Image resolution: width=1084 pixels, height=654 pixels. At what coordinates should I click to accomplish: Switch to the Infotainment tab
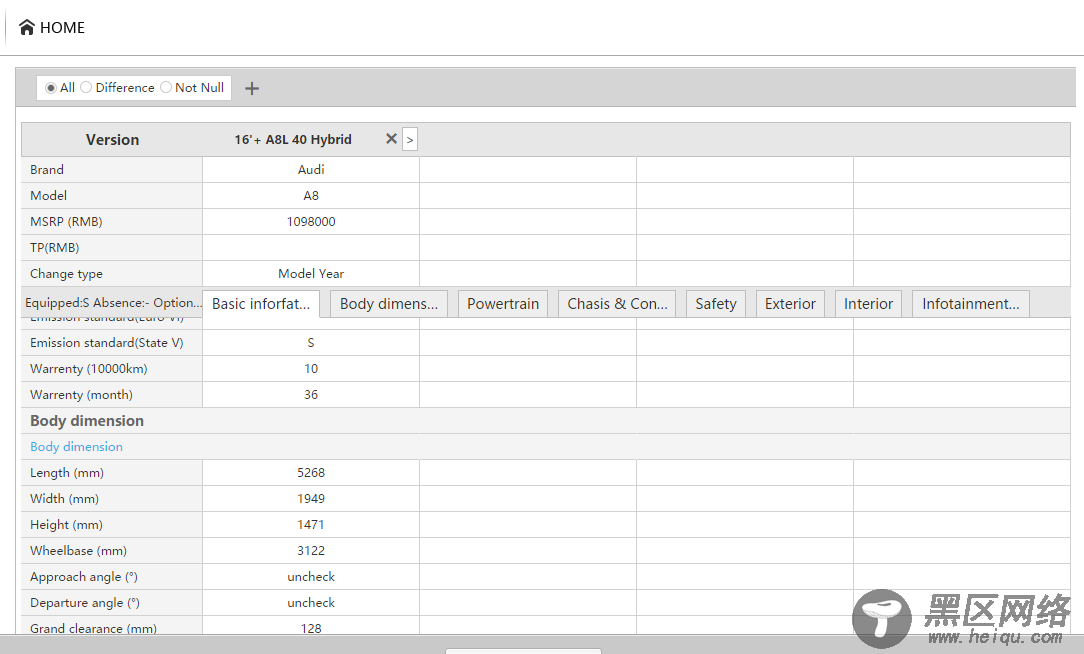point(971,304)
